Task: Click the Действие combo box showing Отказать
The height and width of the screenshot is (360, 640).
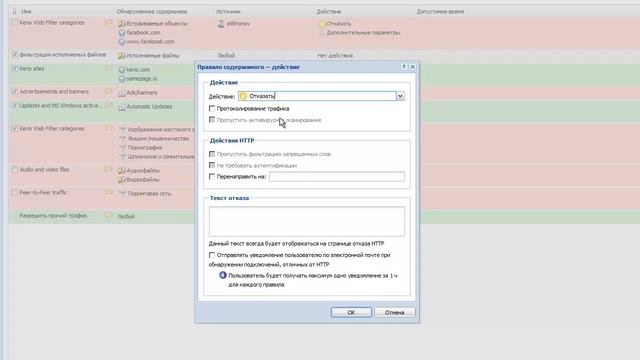Action: pos(321,96)
